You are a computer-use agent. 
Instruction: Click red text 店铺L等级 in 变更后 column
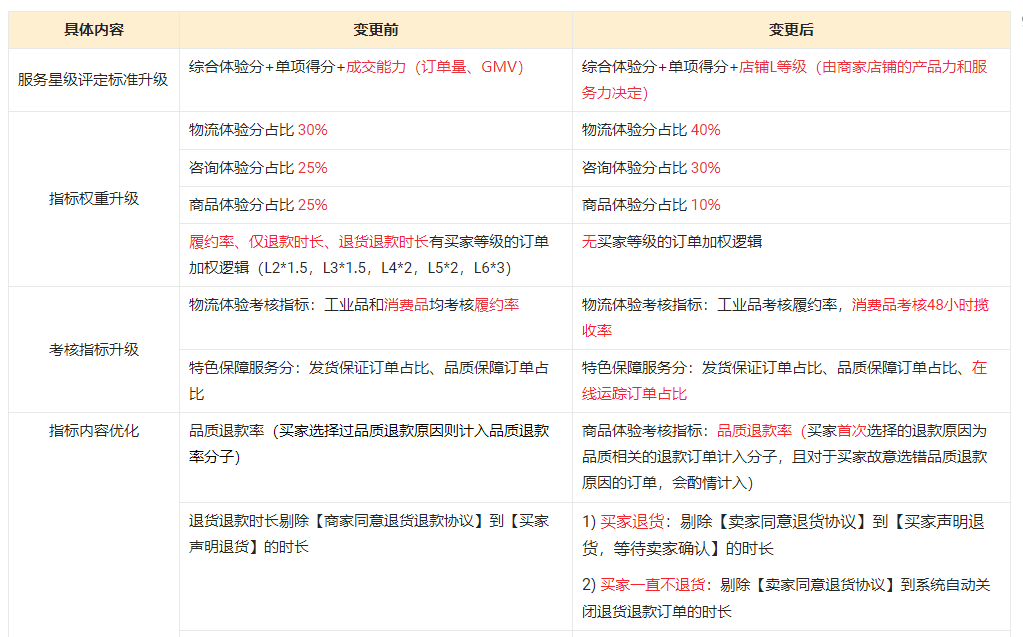point(772,67)
